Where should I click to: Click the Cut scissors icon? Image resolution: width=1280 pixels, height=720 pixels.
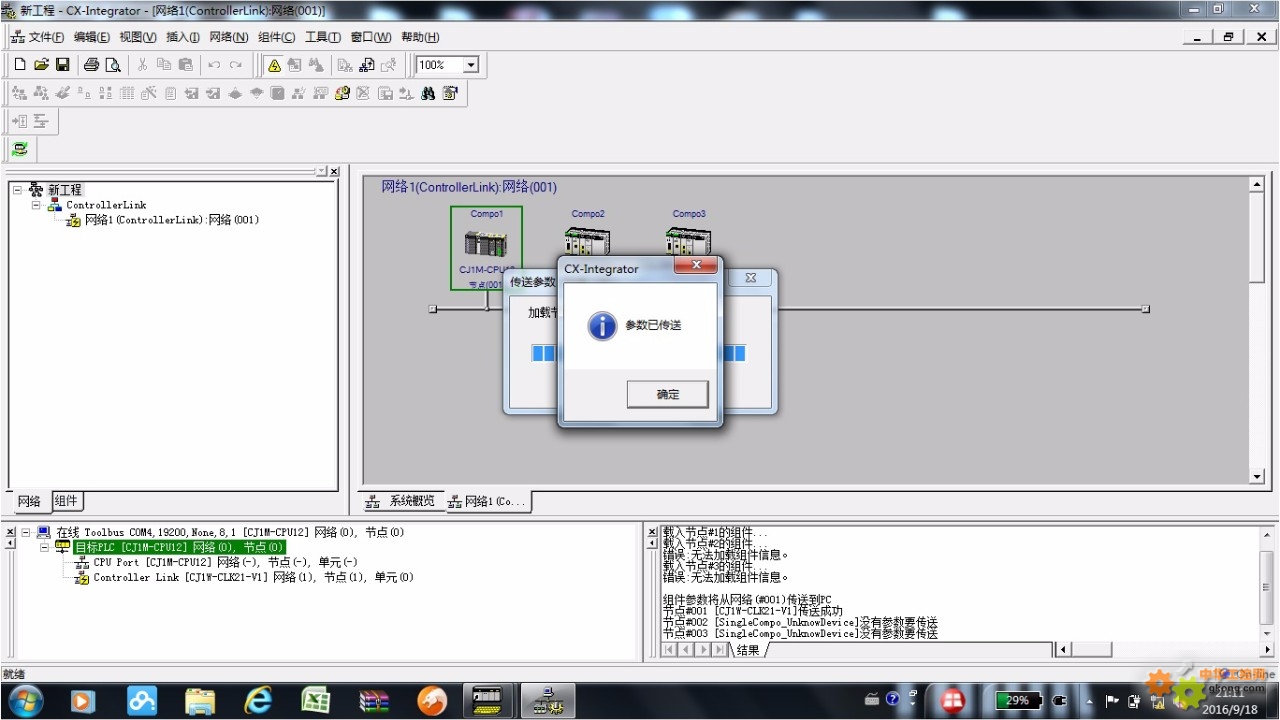point(142,65)
